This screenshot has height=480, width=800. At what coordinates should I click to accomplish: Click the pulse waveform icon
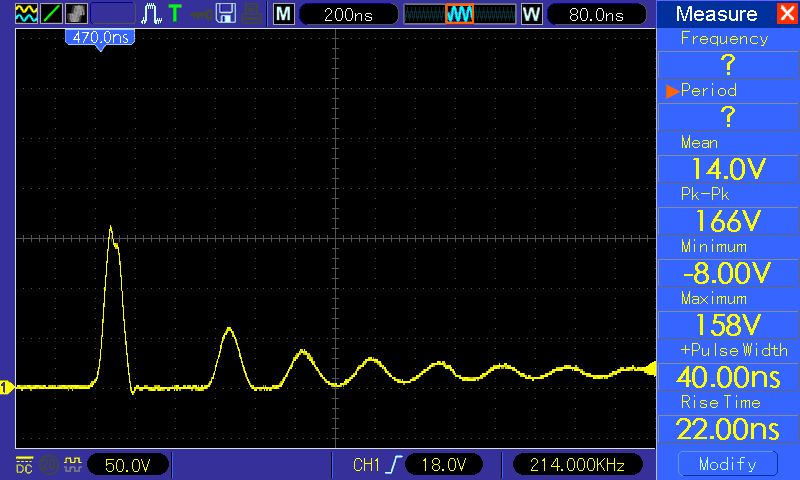tap(151, 14)
